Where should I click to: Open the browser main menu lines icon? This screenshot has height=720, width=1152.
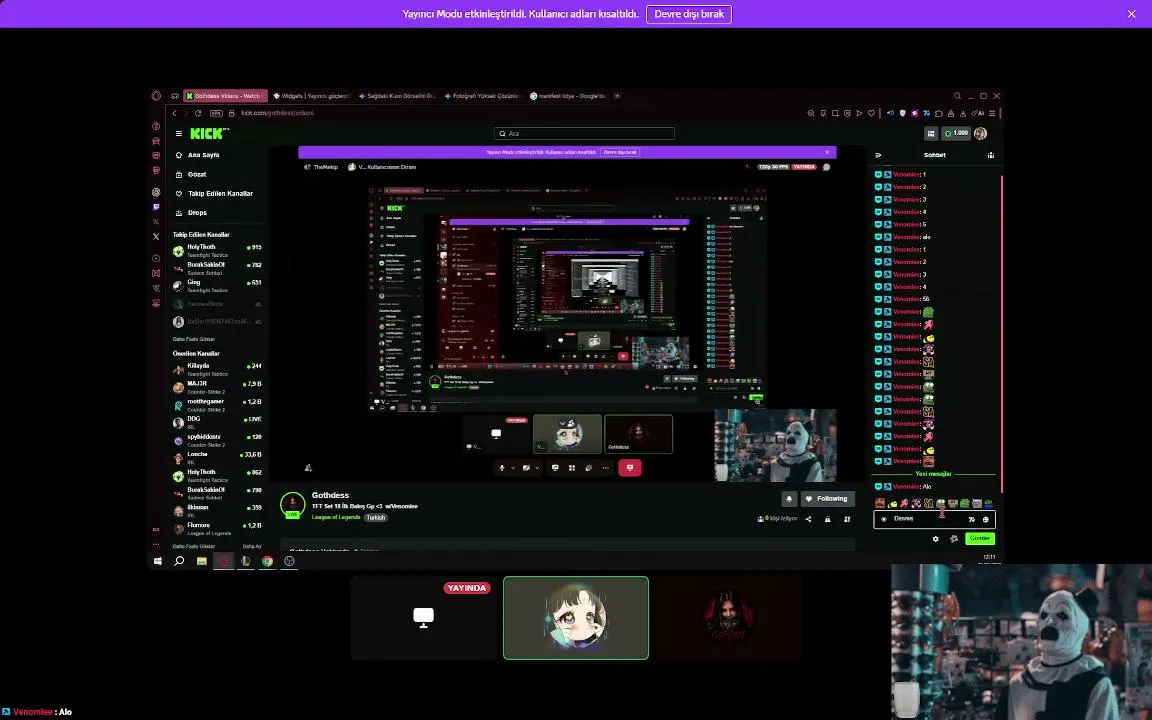point(992,113)
